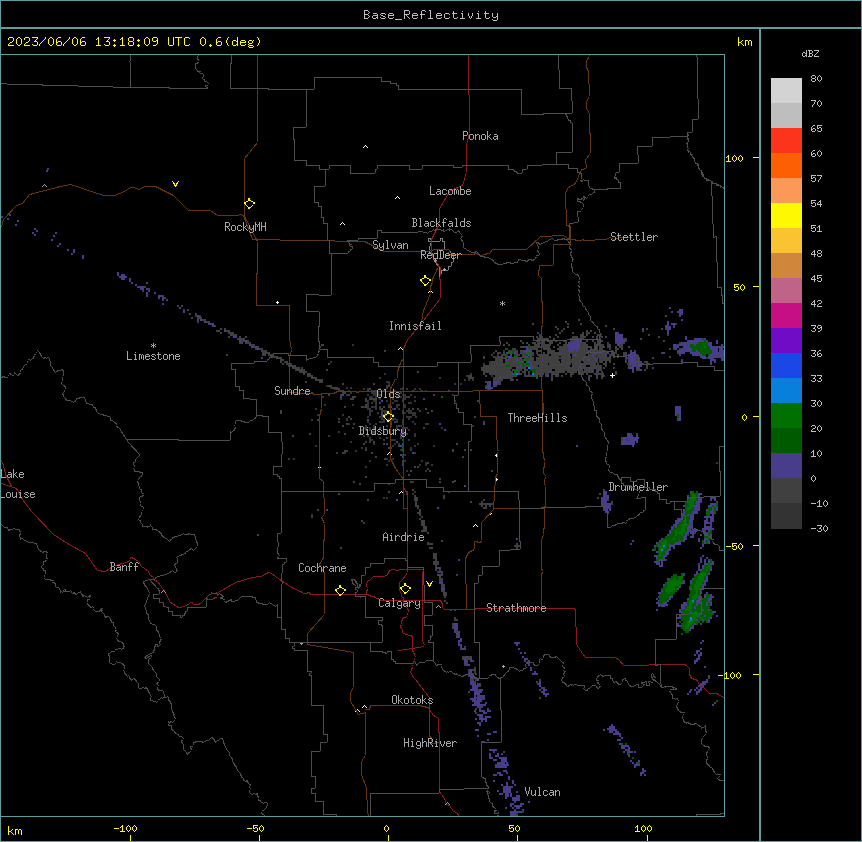Image resolution: width=862 pixels, height=842 pixels.
Task: Click the Didsbury label
Action: point(383,431)
